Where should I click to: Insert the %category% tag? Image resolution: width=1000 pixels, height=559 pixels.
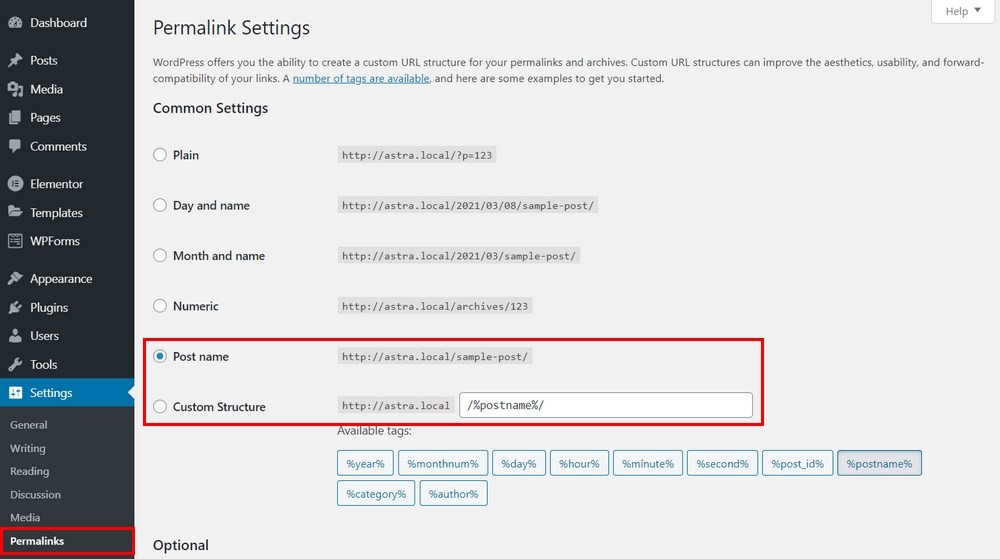pyautogui.click(x=376, y=493)
